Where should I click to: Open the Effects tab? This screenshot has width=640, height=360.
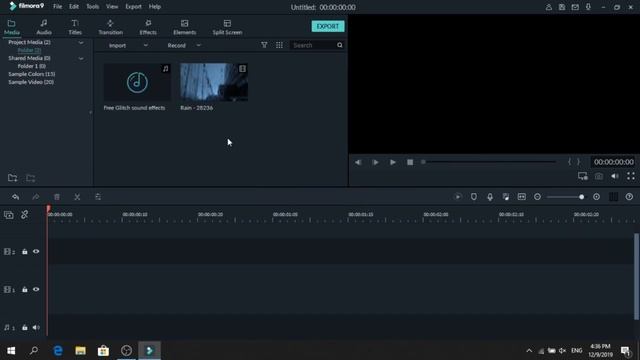click(148, 27)
